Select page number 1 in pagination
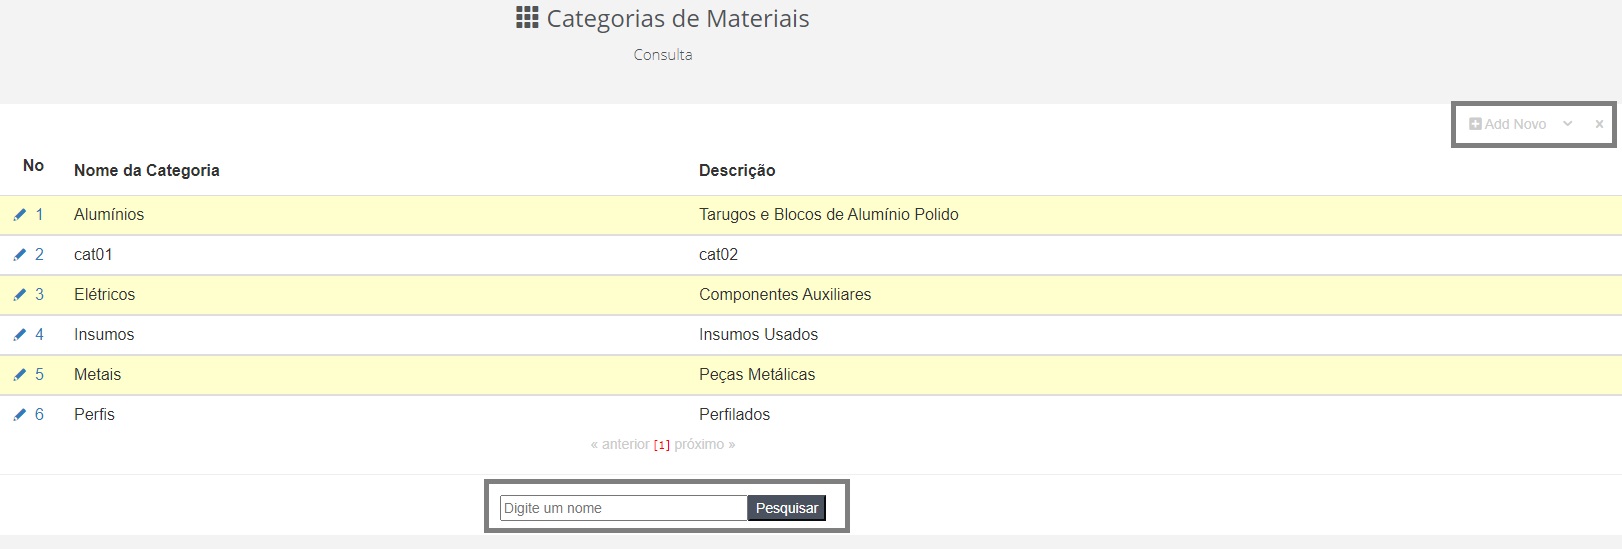Image resolution: width=1622 pixels, height=549 pixels. click(662, 445)
